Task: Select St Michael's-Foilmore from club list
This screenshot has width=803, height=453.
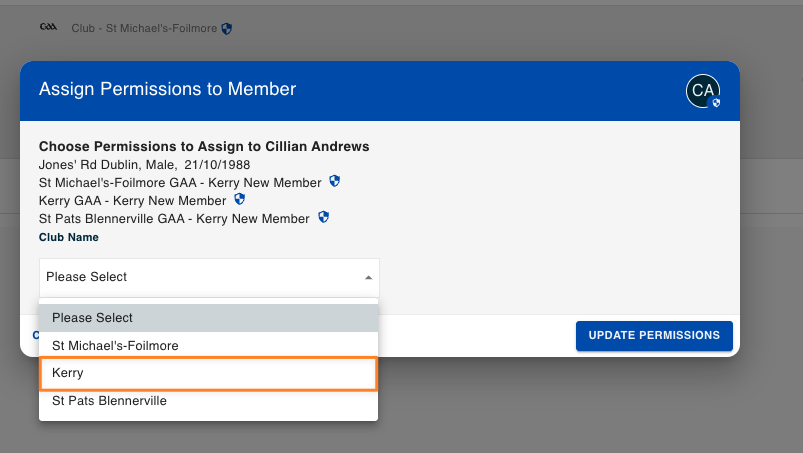Action: 208,346
